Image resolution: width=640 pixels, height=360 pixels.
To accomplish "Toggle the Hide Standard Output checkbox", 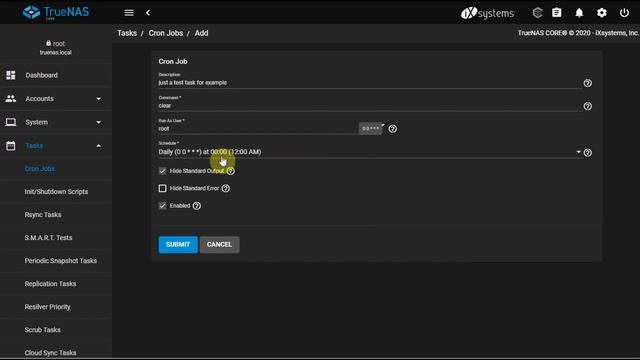I will [x=162, y=171].
